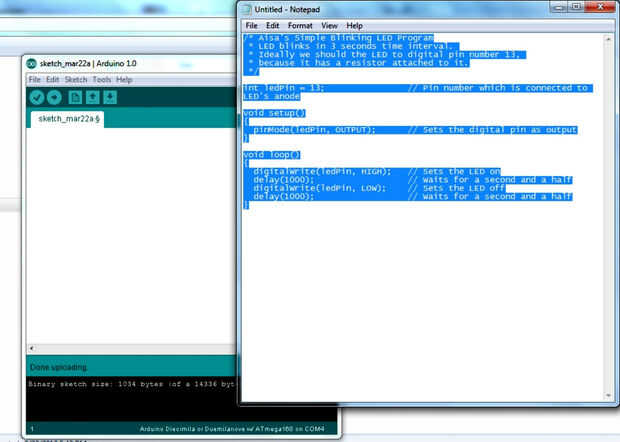Open Notepad's Format menu
Image resolution: width=620 pixels, height=442 pixels.
tap(300, 26)
